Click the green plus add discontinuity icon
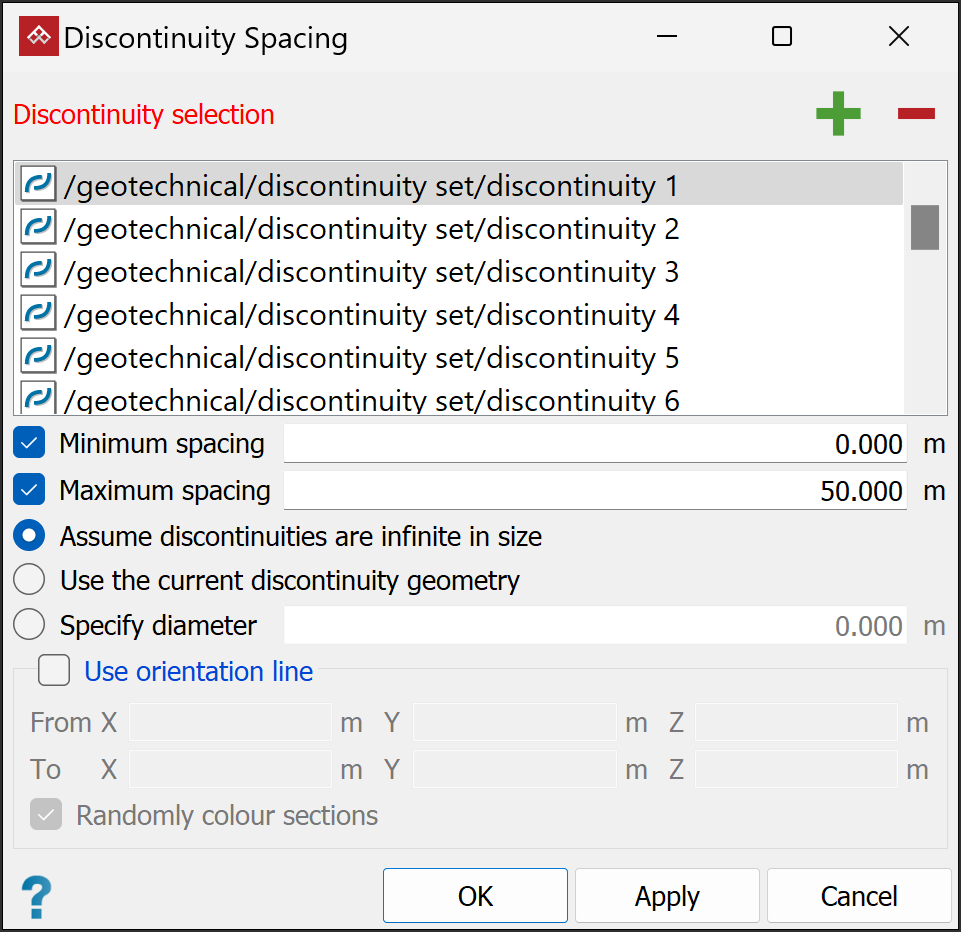 (x=838, y=114)
